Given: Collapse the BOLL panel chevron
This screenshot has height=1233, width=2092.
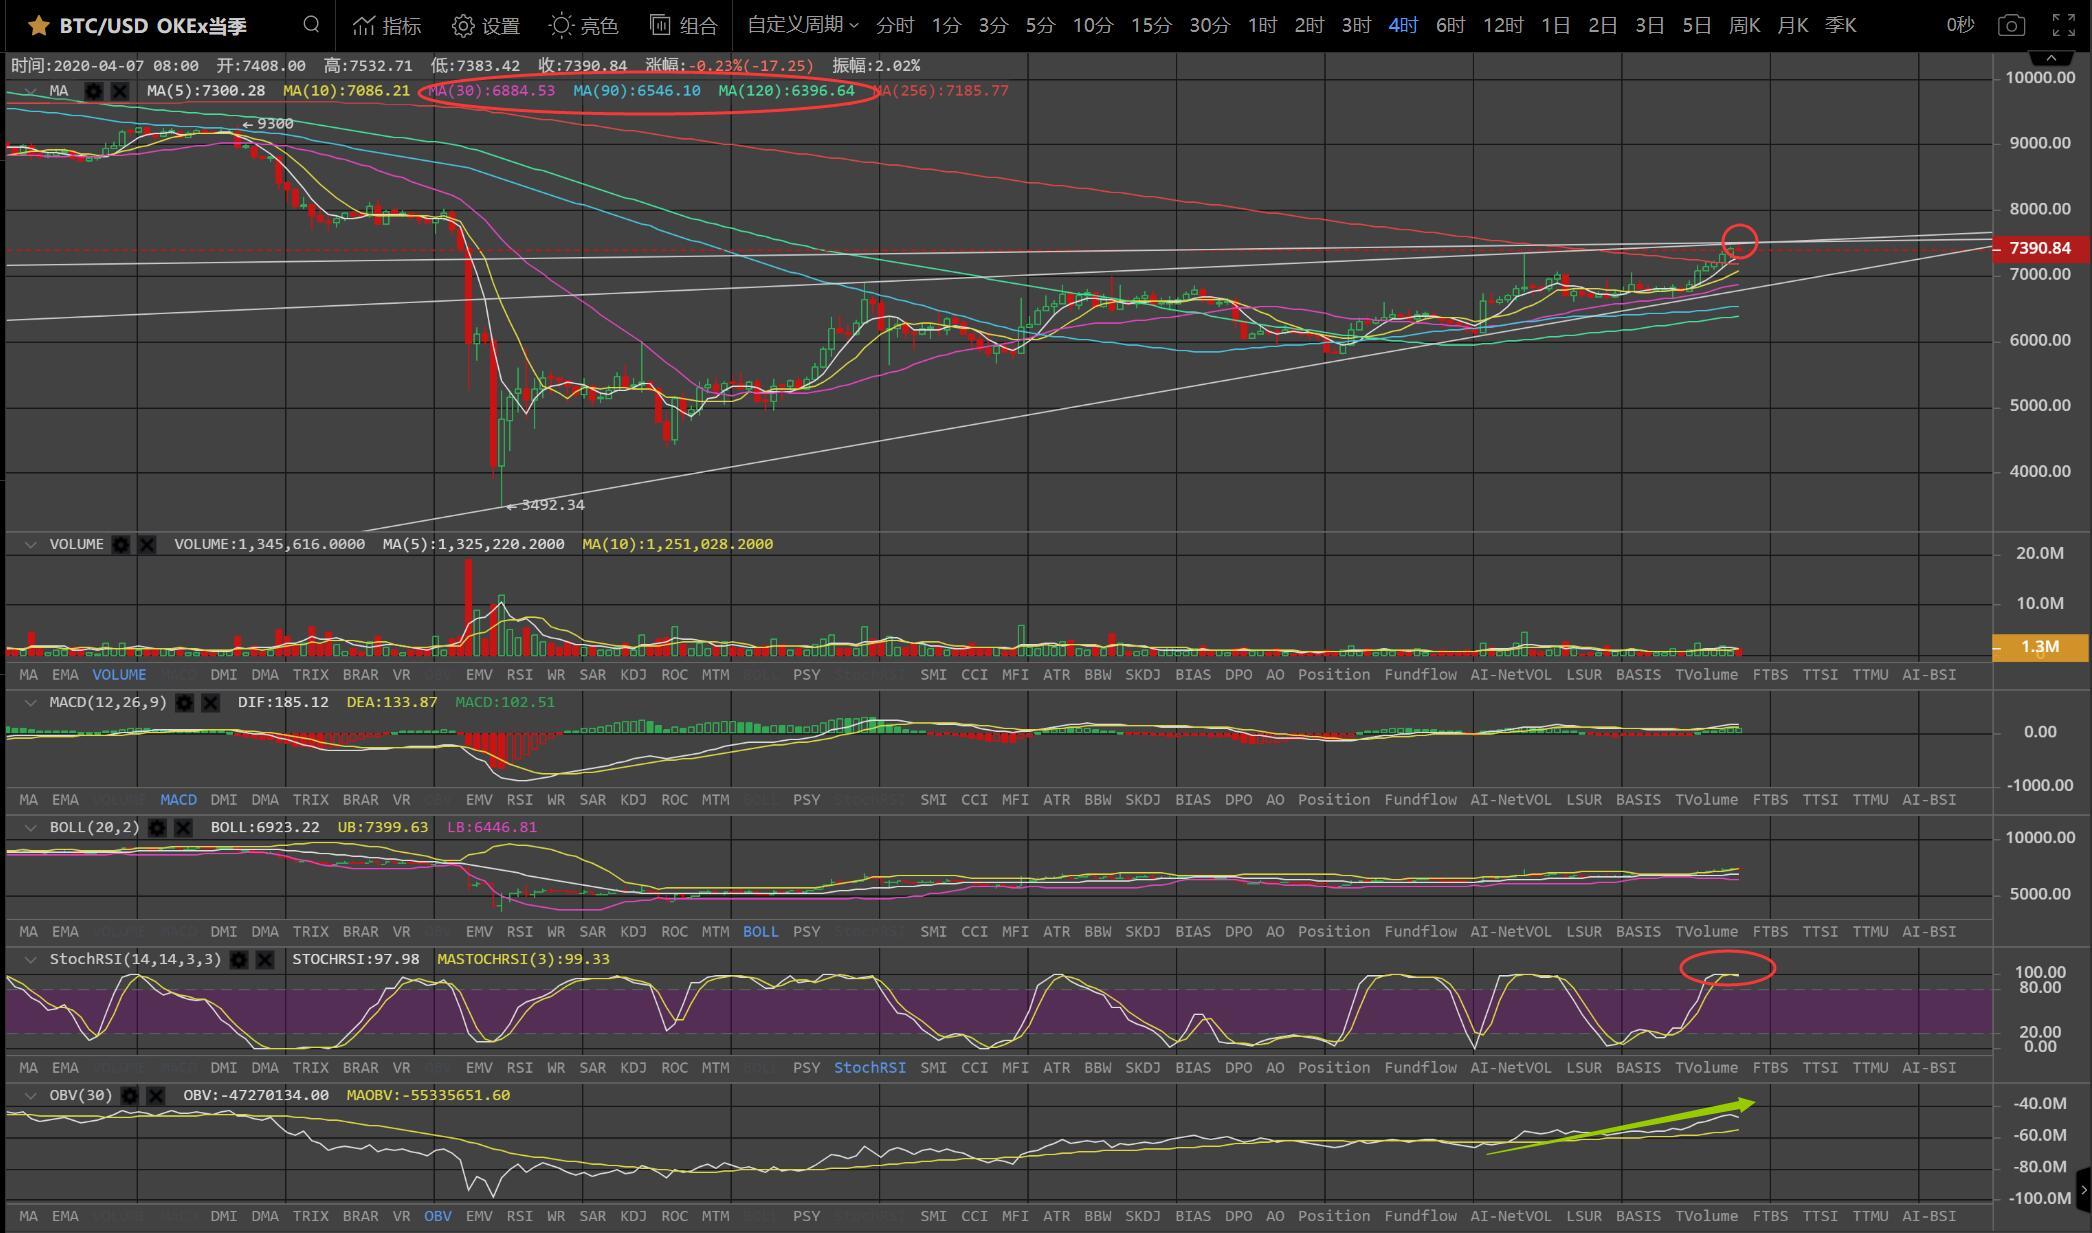Looking at the screenshot, I should (x=30, y=828).
